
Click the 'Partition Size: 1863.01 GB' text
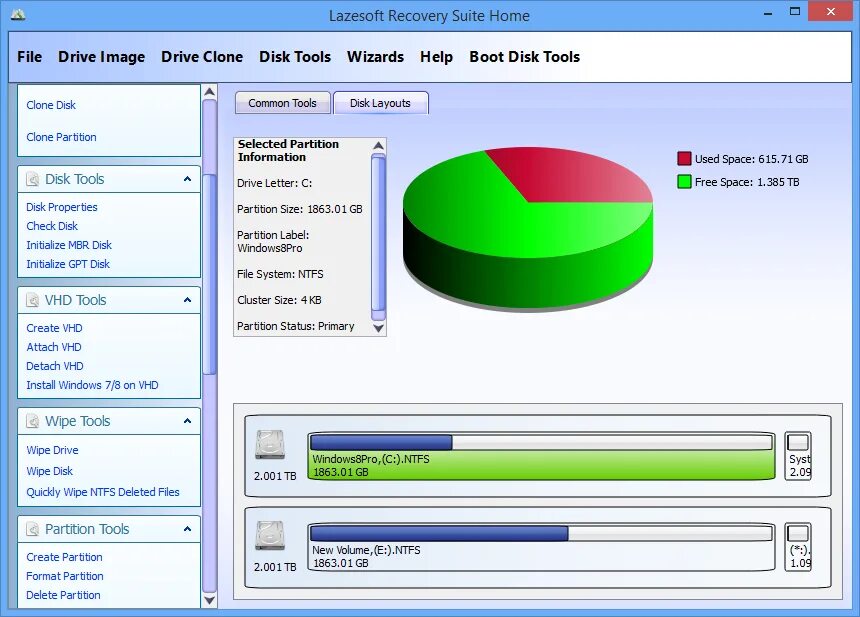tap(299, 209)
